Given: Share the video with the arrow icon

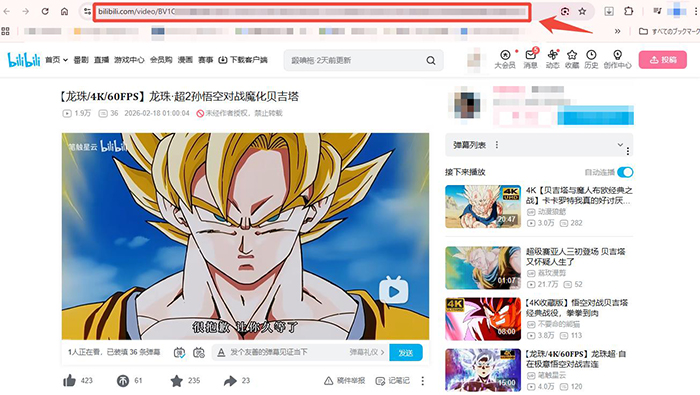Looking at the screenshot, I should [230, 381].
